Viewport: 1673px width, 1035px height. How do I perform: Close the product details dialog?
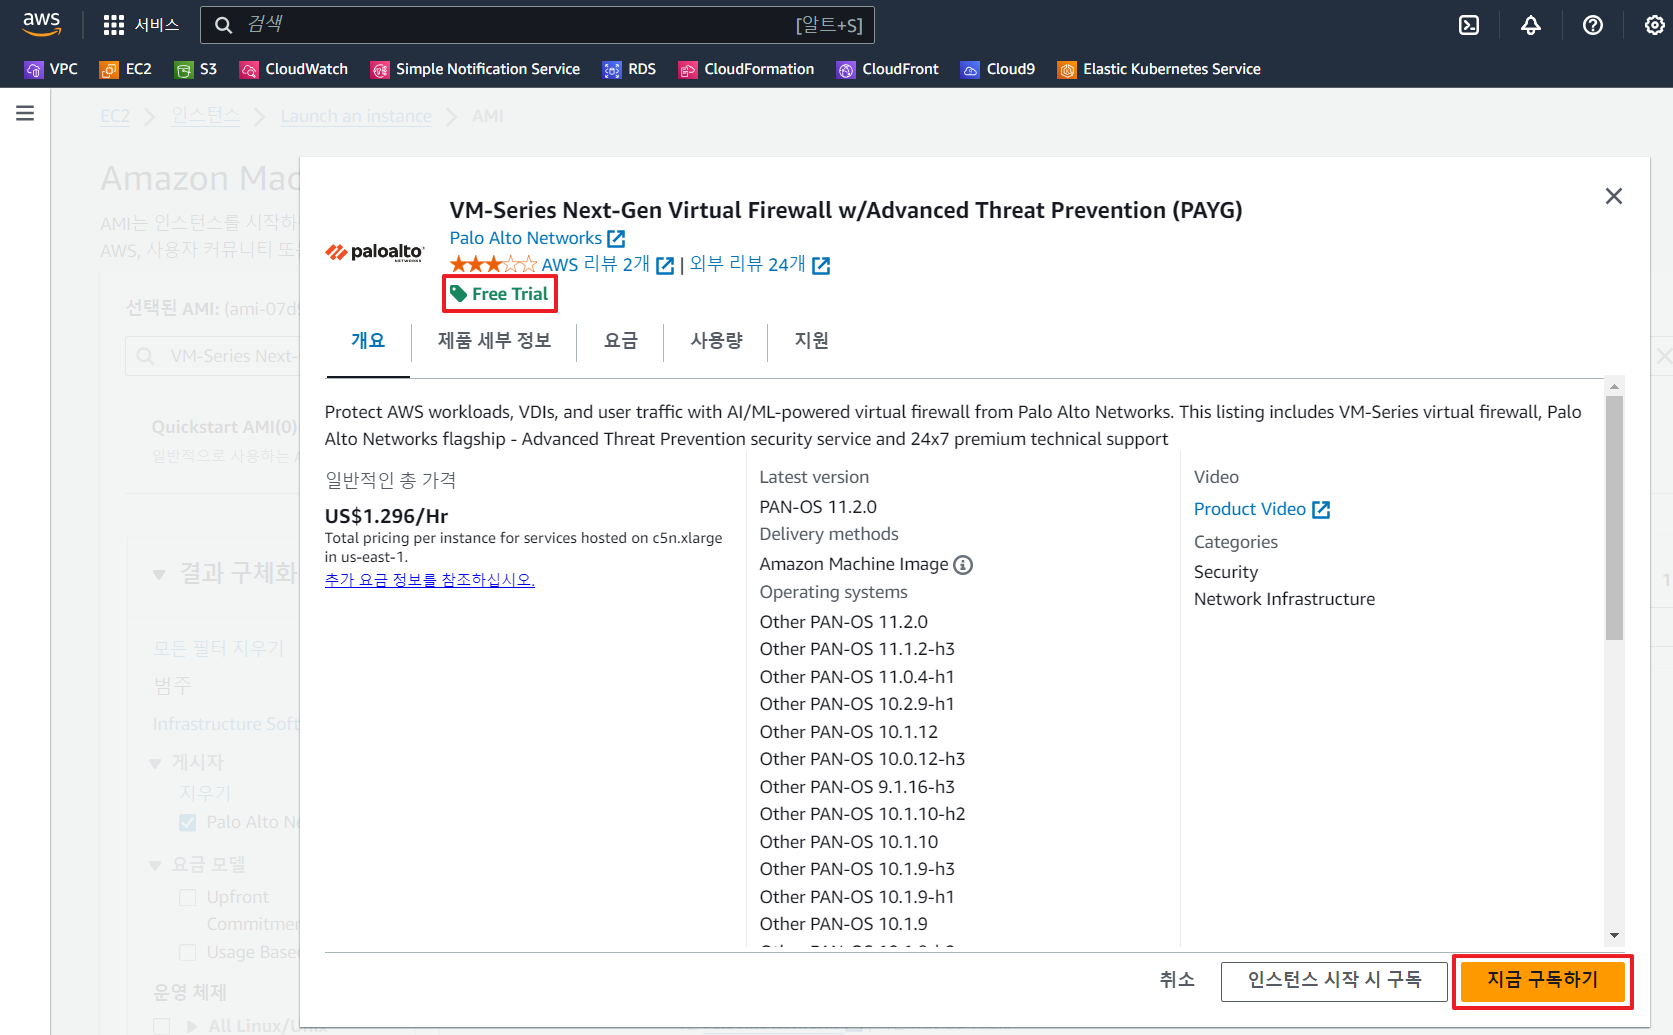tap(1613, 196)
